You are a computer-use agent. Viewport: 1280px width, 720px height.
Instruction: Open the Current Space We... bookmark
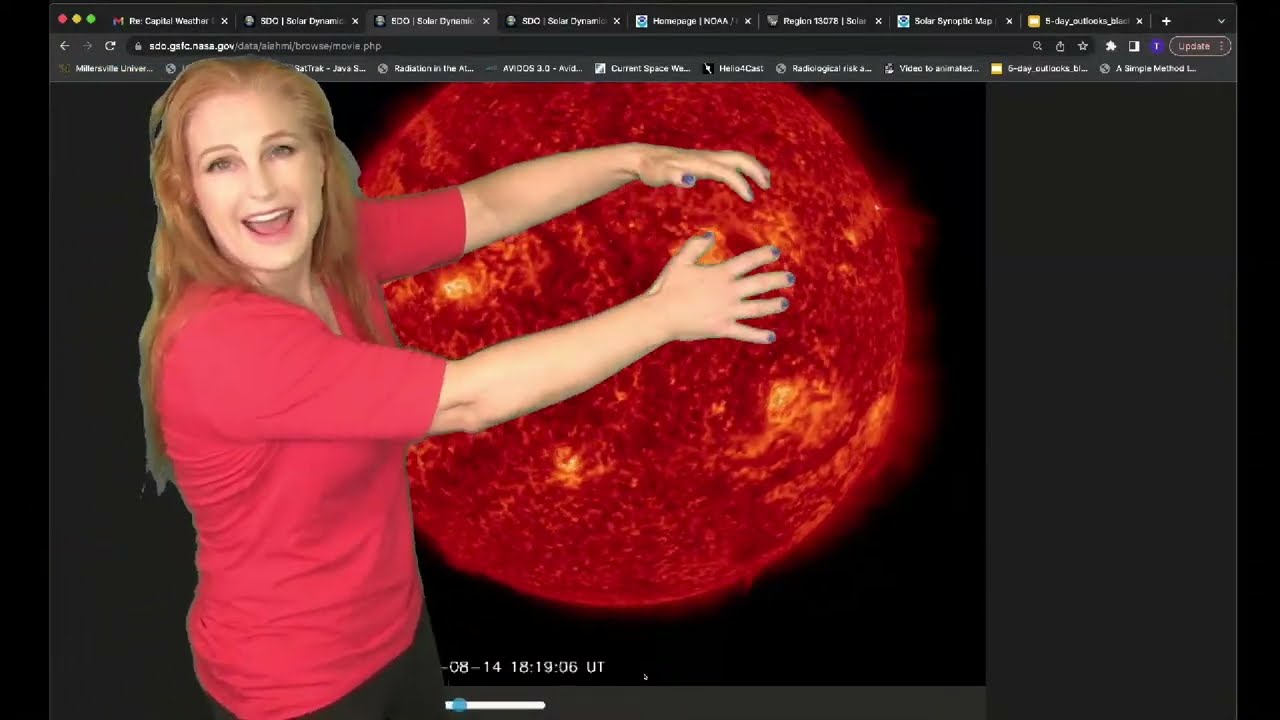point(642,69)
